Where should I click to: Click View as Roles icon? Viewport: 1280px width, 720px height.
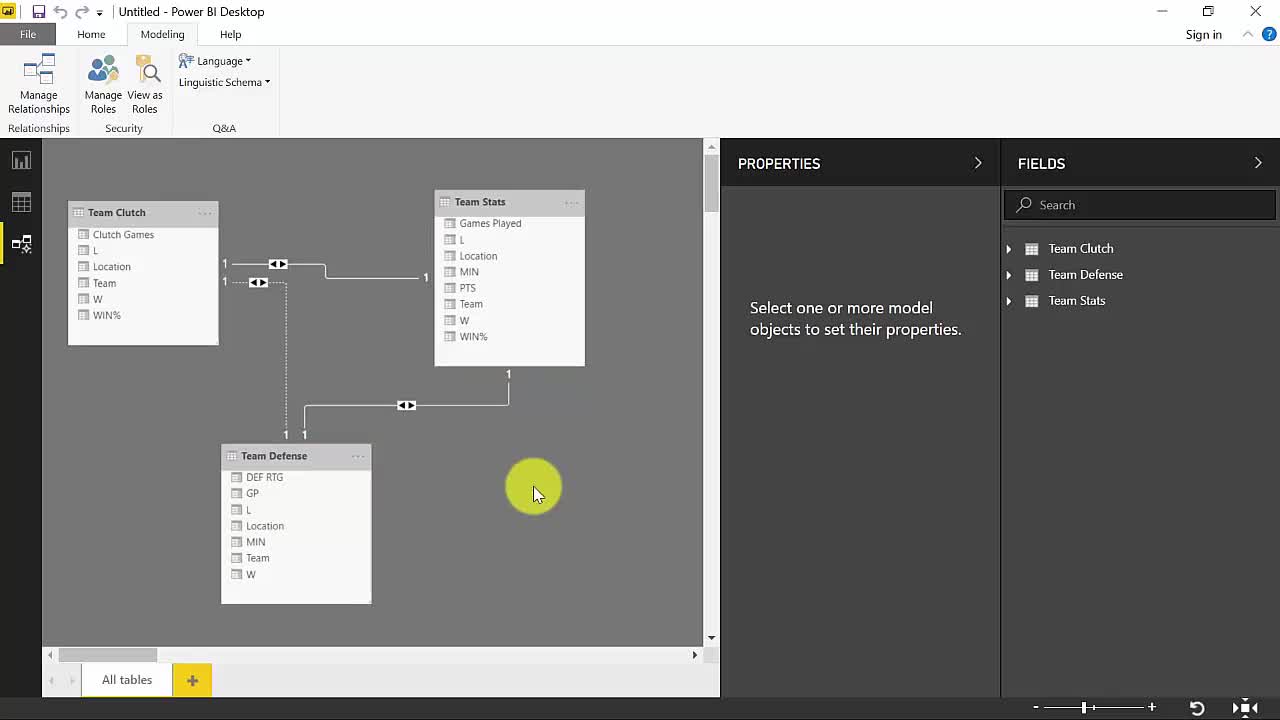(x=146, y=85)
